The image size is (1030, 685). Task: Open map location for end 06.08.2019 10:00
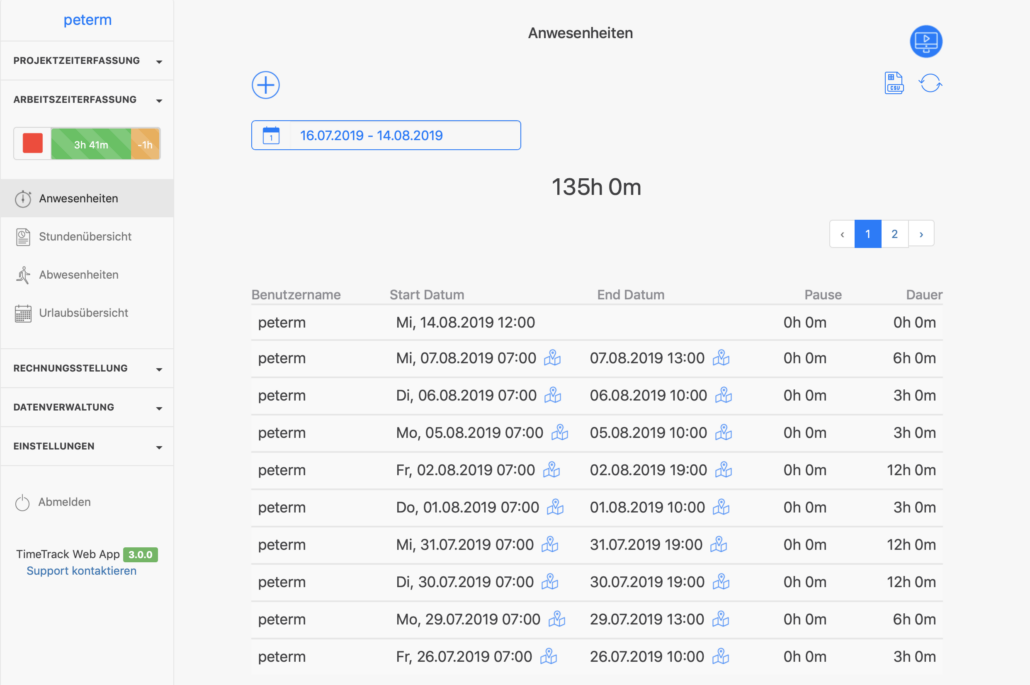tap(724, 395)
